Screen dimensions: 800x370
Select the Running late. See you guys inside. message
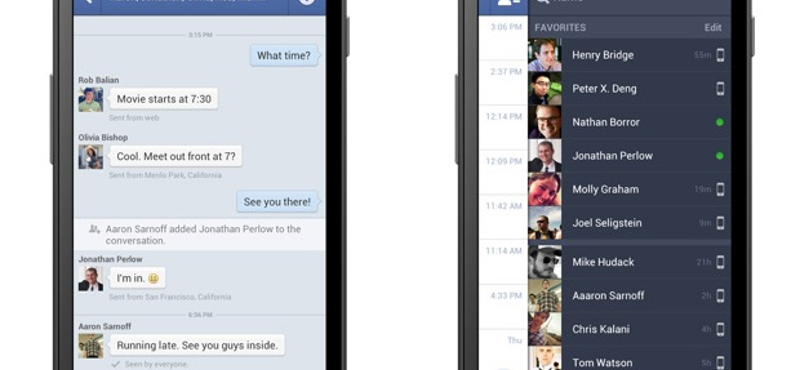[197, 345]
